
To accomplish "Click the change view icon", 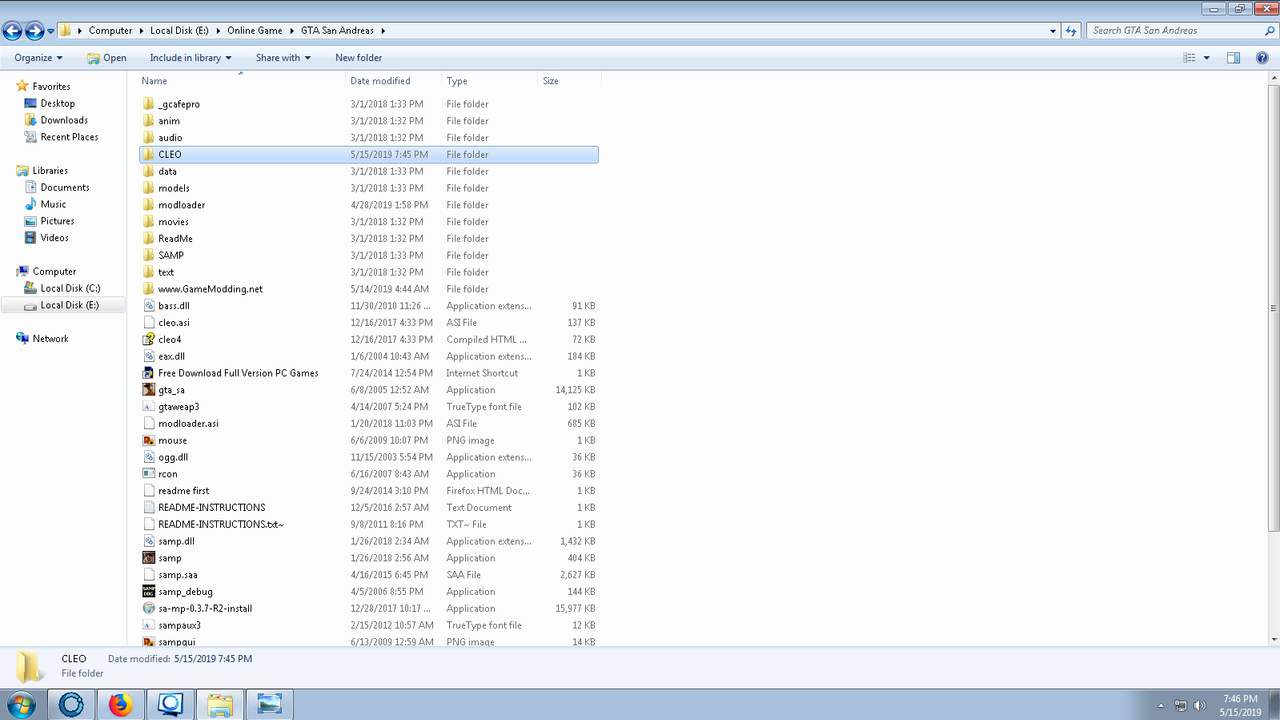I will (1189, 58).
